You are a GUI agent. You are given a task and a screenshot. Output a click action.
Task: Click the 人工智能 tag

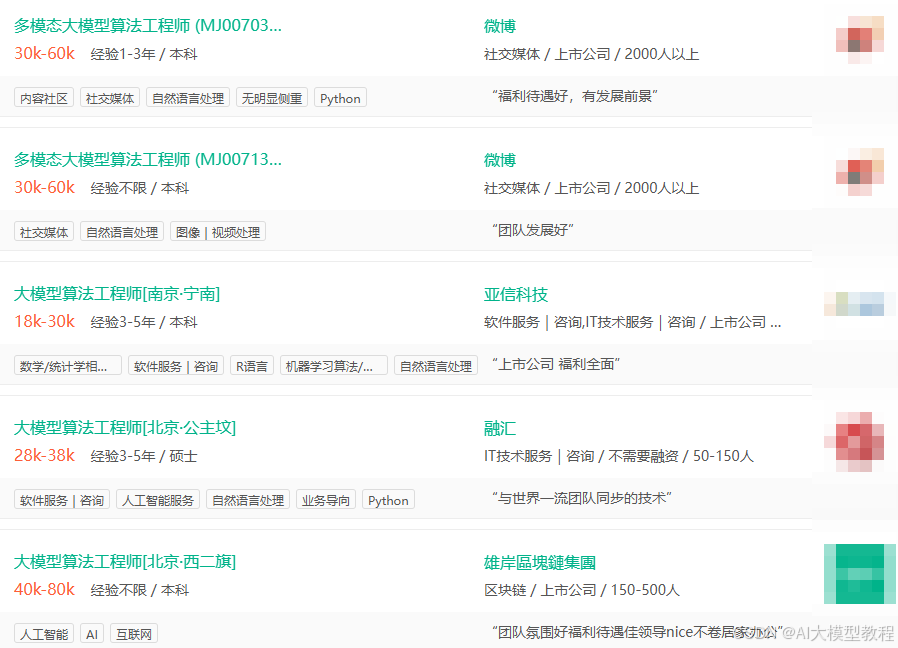click(x=44, y=634)
